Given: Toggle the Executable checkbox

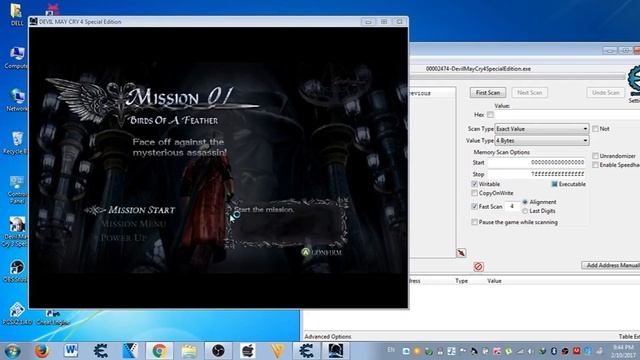Looking at the screenshot, I should click(x=554, y=184).
